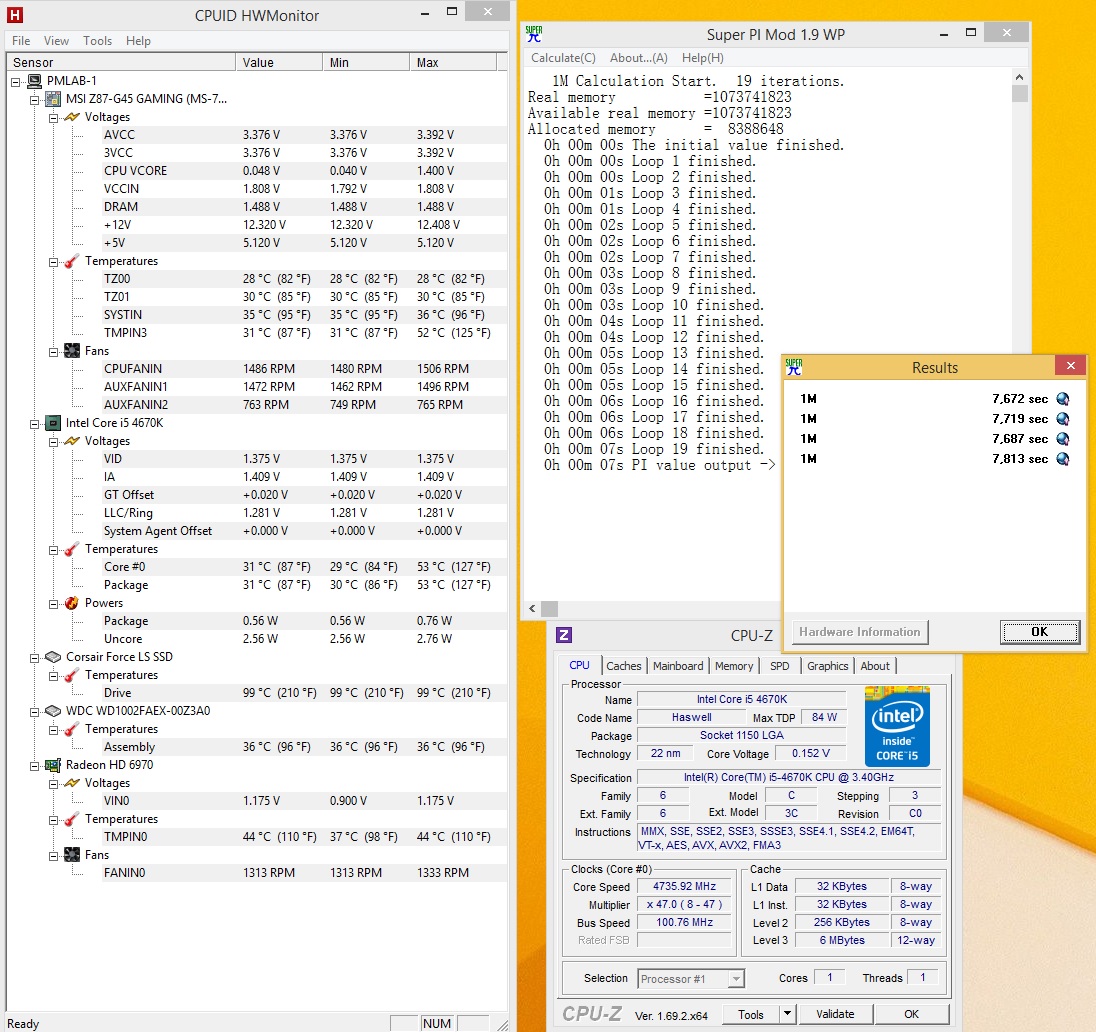Select the CPU VCORE voltage row
The height and width of the screenshot is (1032, 1096).
[304, 171]
